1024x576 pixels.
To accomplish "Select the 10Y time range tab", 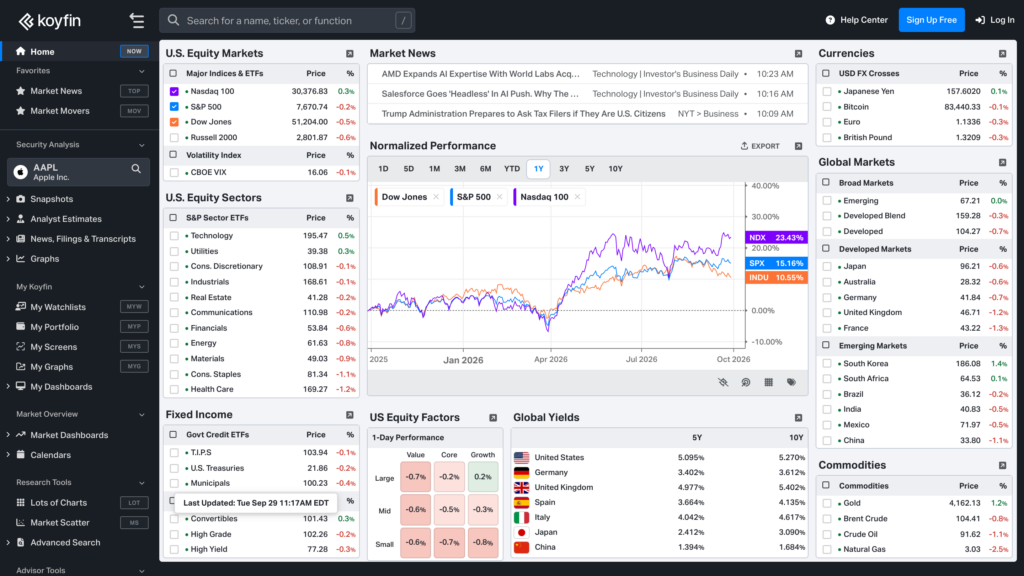I will (x=616, y=169).
